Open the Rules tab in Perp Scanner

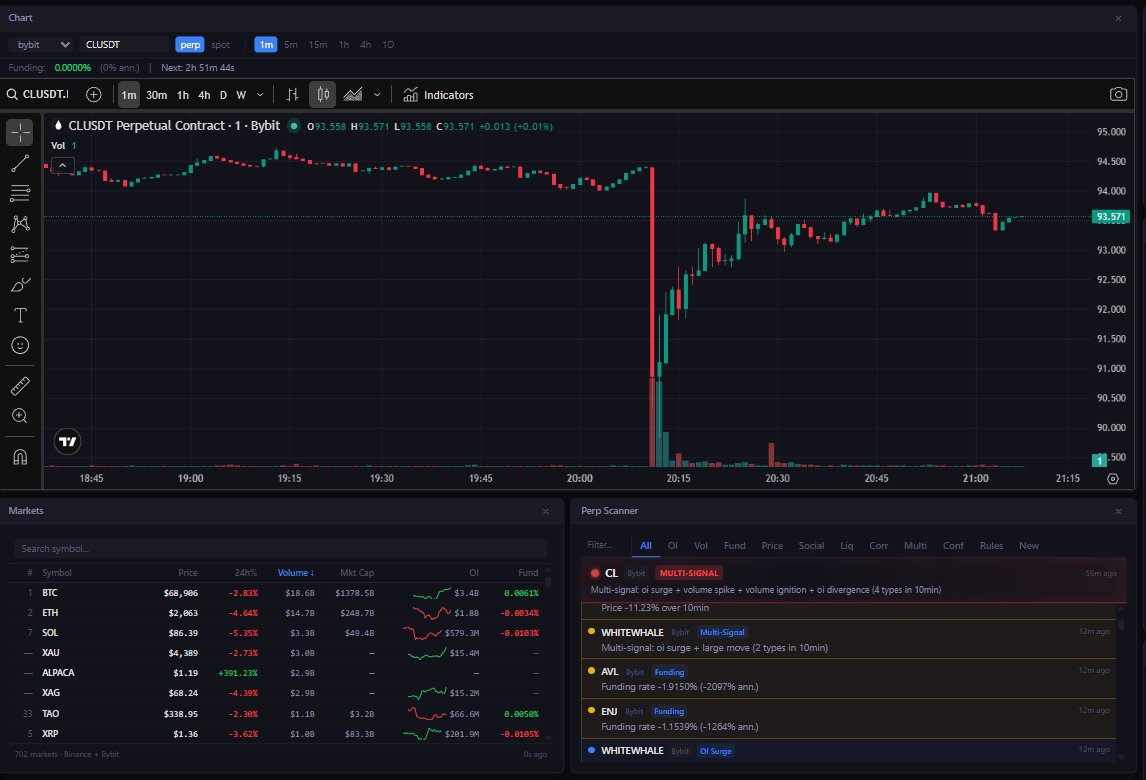tap(991, 545)
